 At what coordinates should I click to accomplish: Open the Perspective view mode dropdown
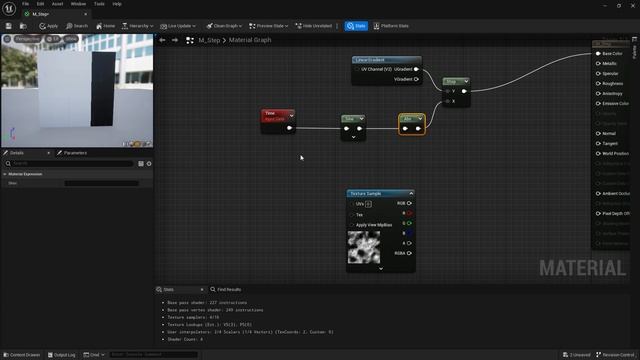[28, 39]
